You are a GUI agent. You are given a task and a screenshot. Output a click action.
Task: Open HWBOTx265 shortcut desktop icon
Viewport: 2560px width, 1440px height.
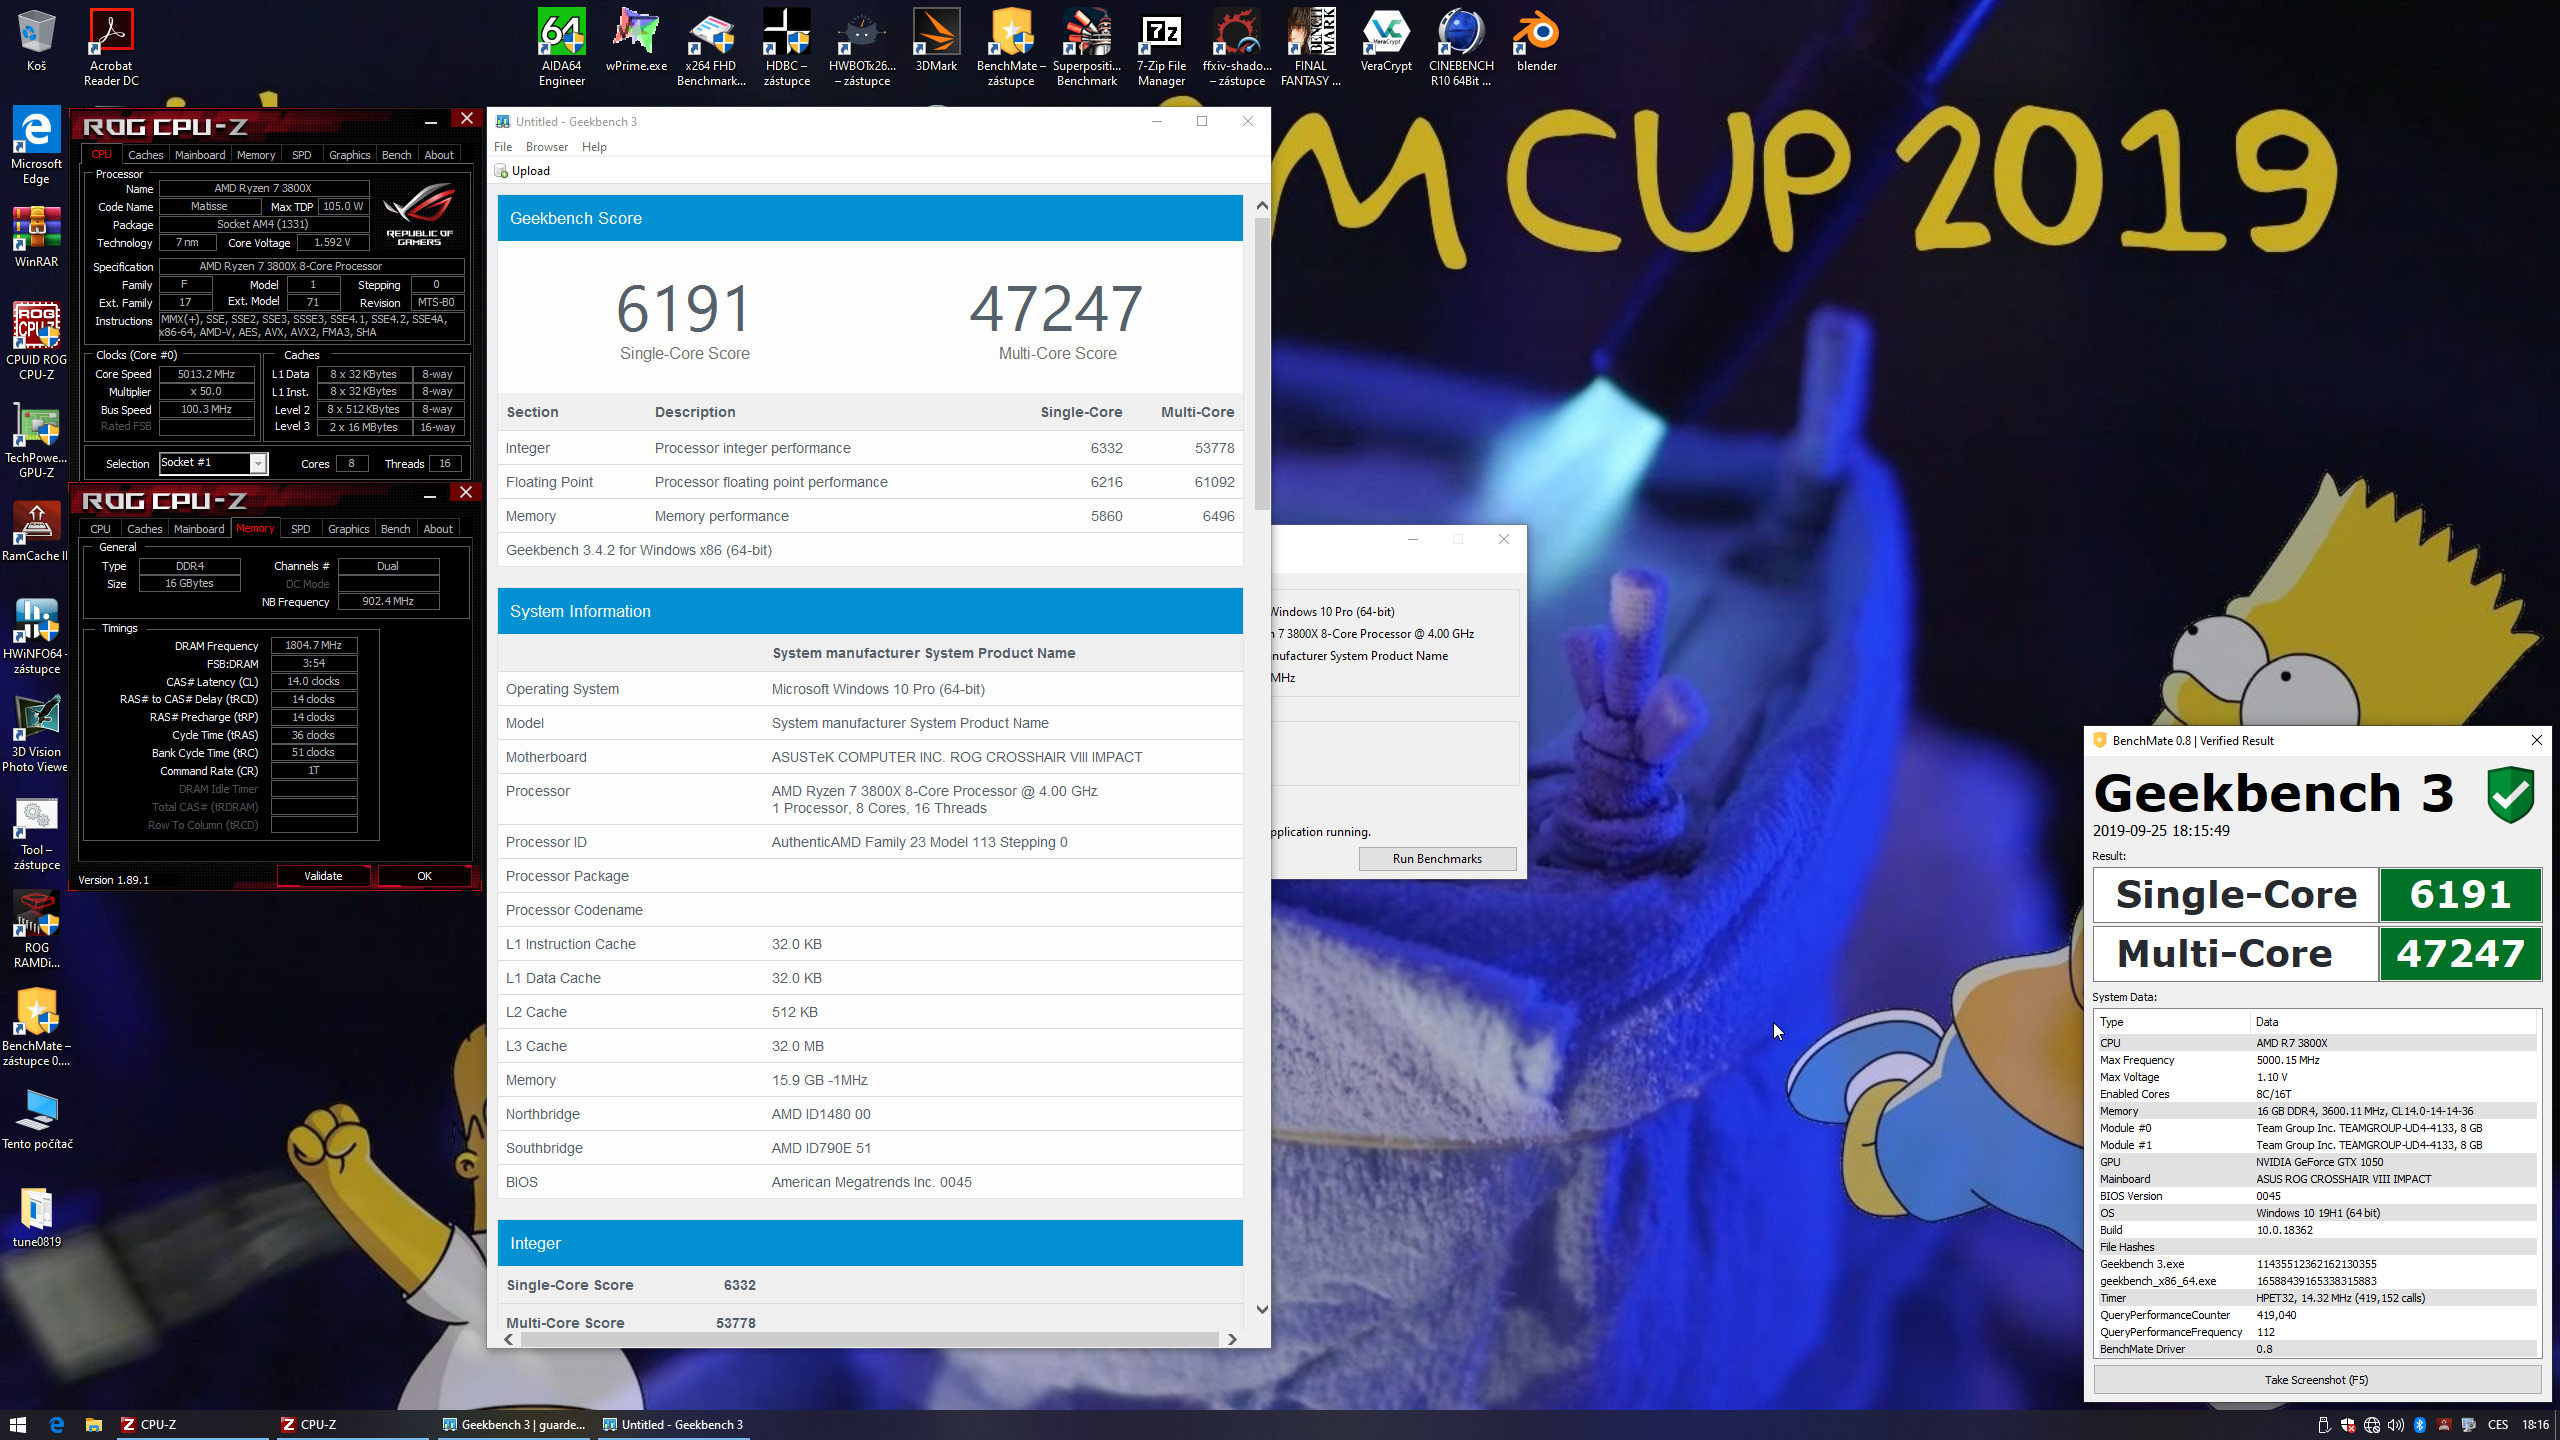862,47
